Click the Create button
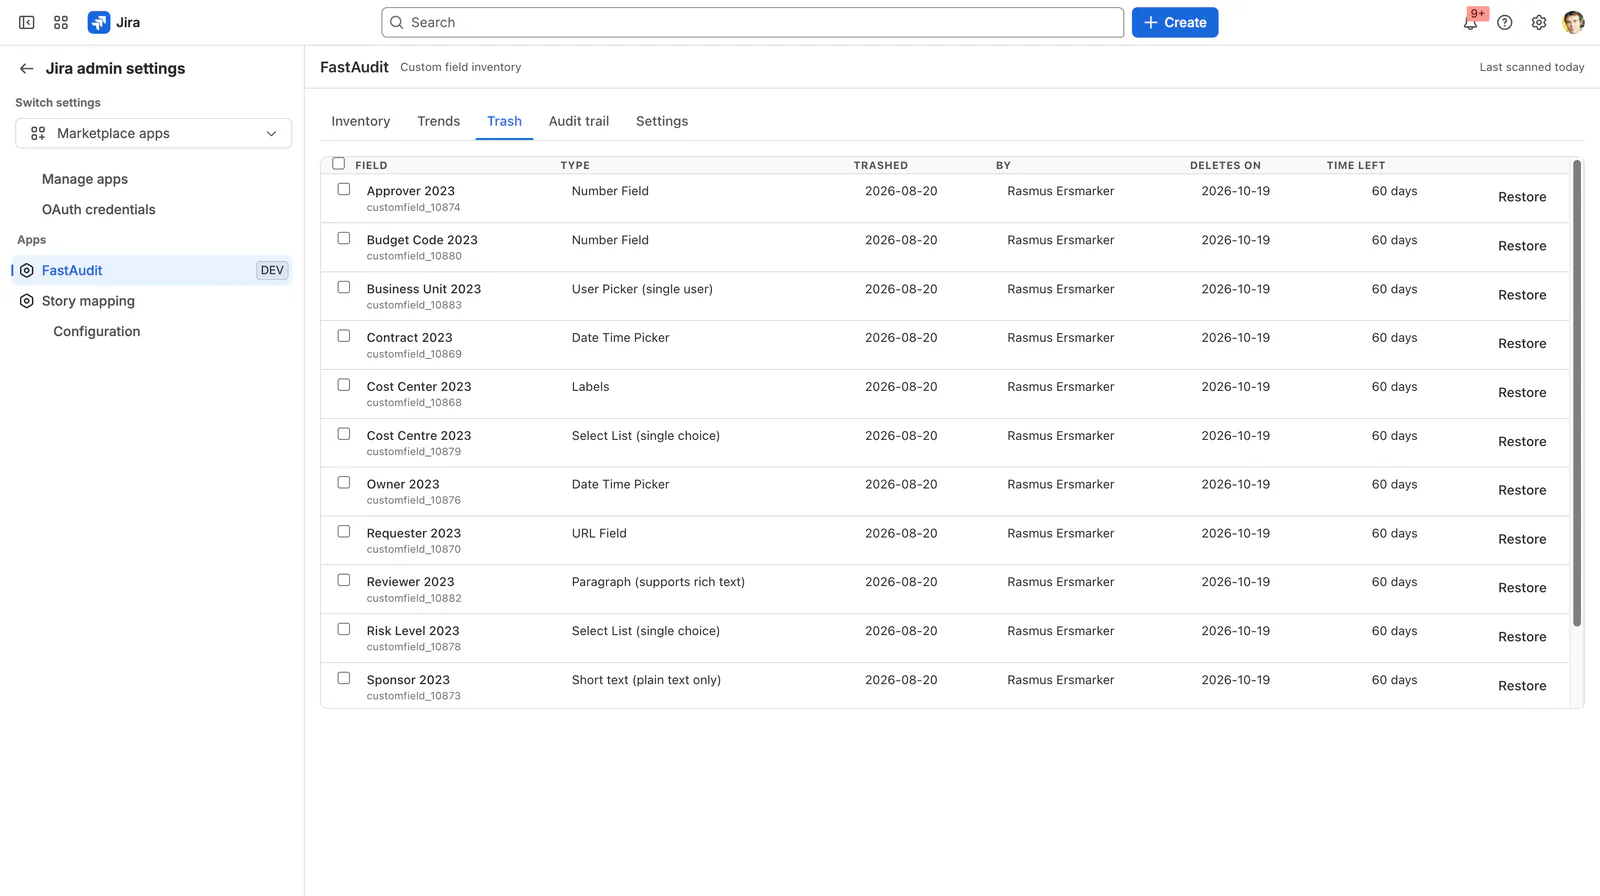The image size is (1600, 896). click(x=1175, y=22)
